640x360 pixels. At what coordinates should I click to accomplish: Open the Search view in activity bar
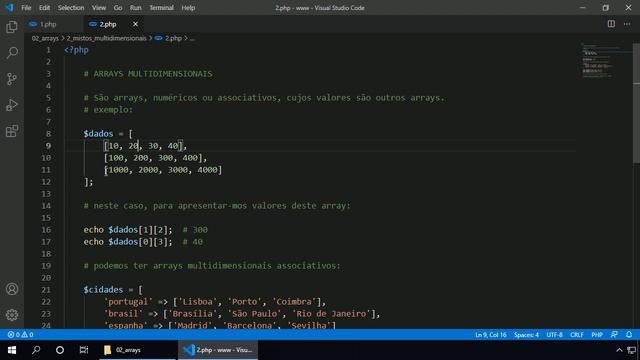coord(12,53)
